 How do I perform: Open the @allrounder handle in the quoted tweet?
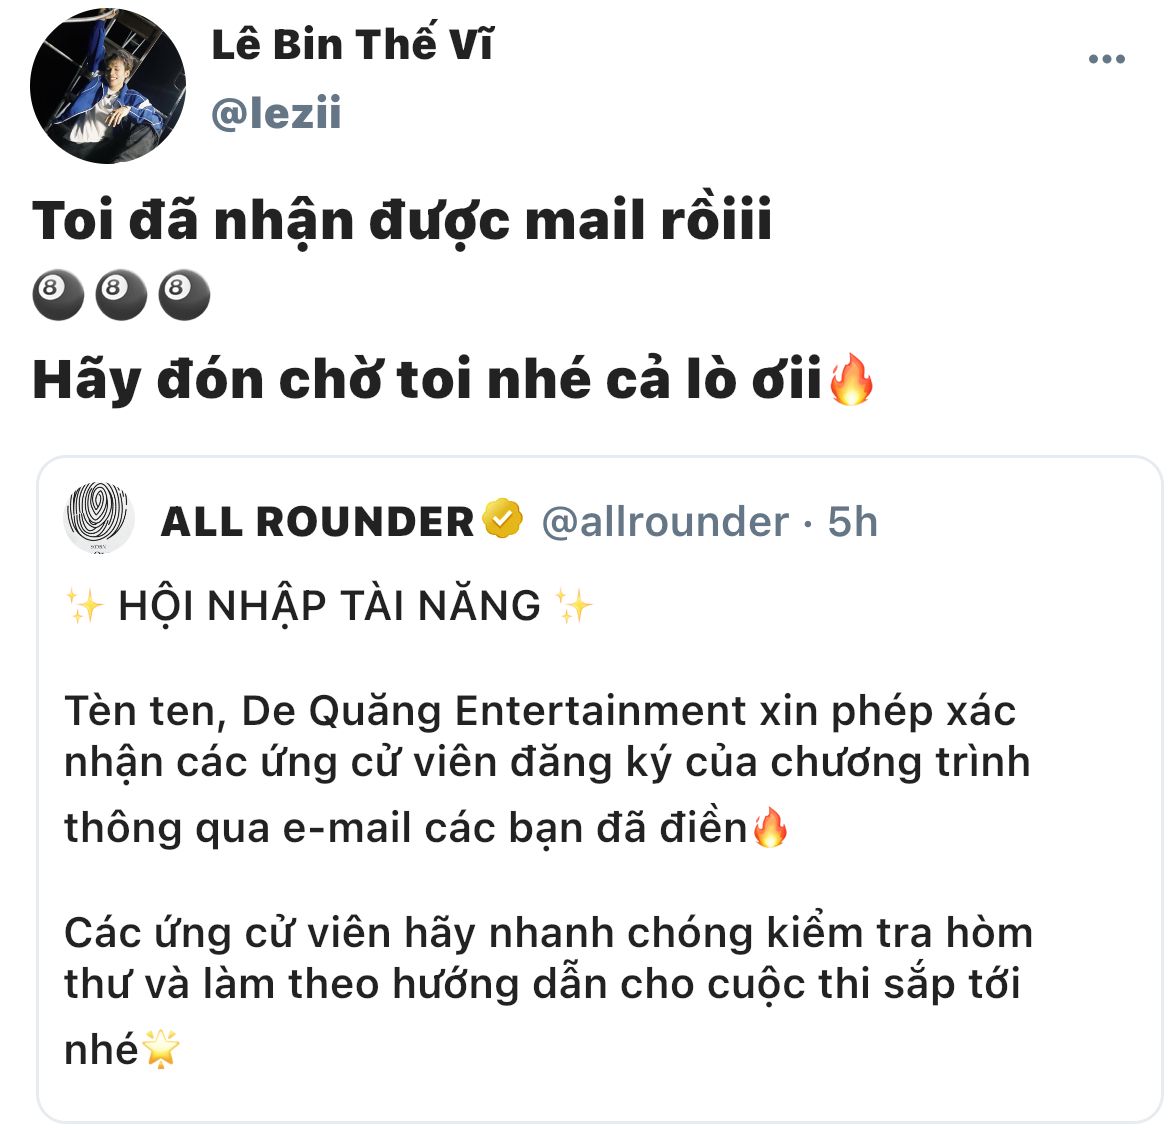665,521
